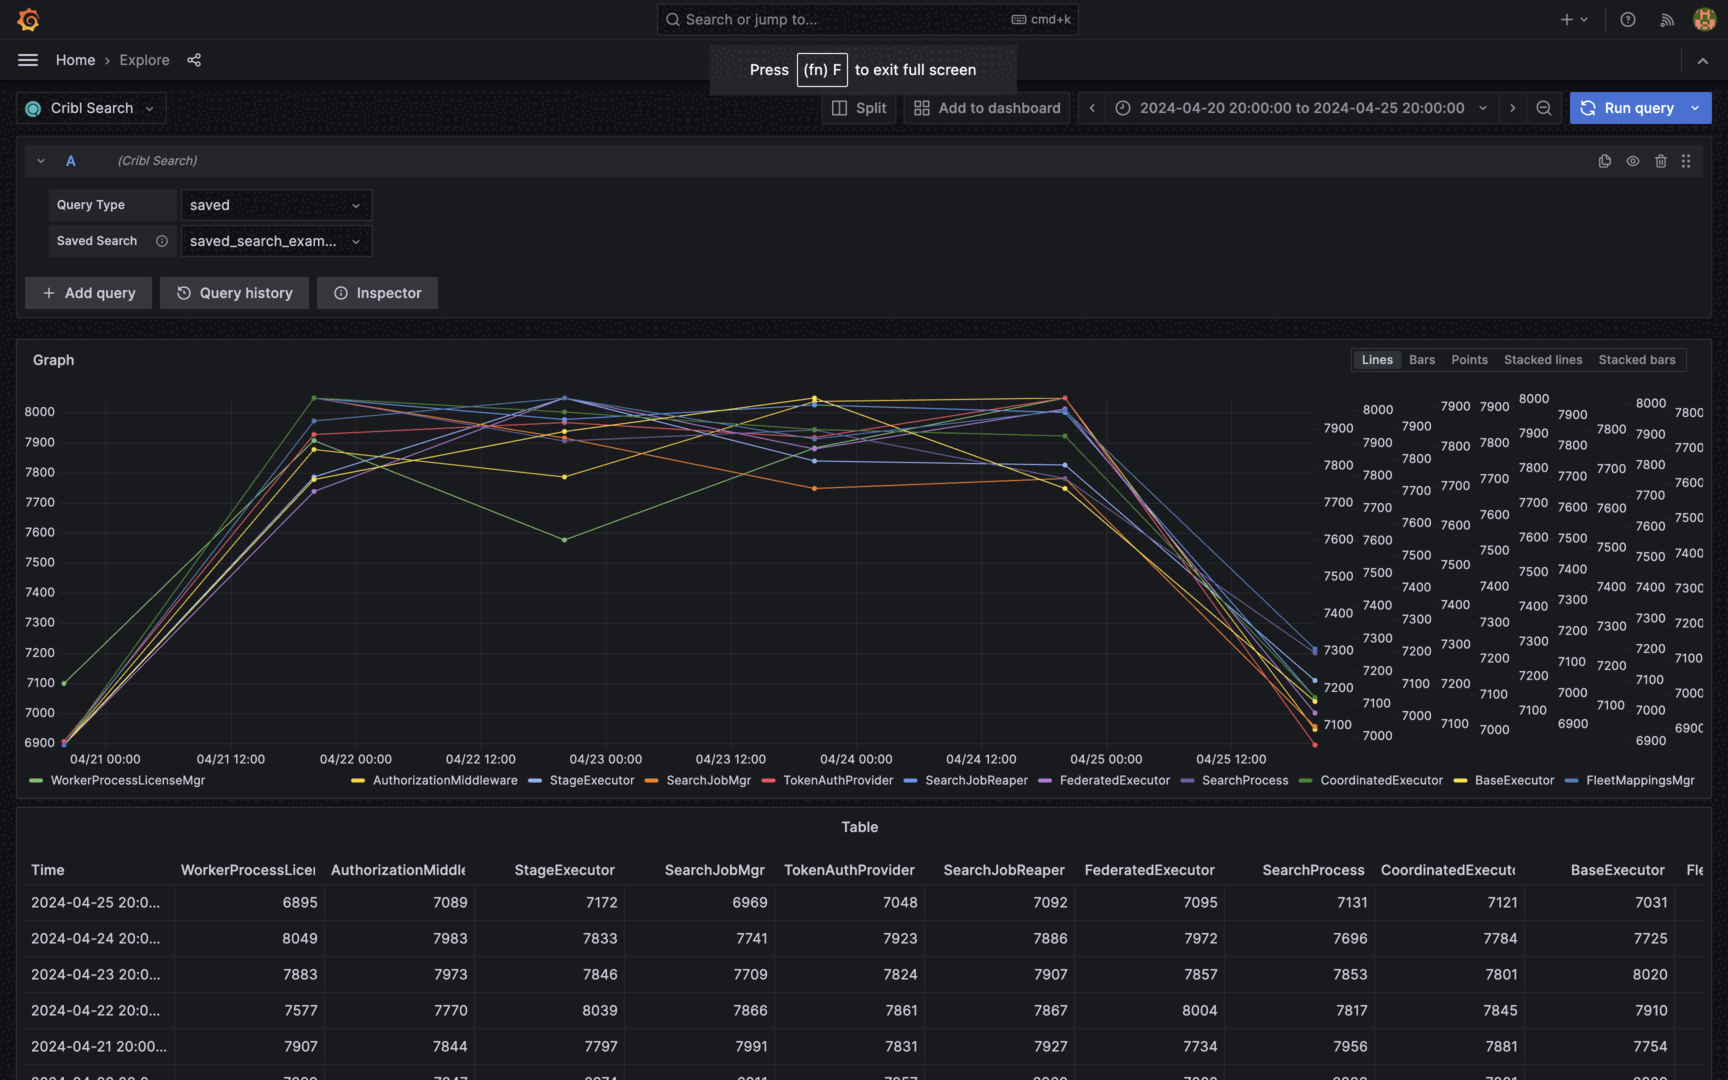1728x1080 pixels.
Task: Open the Grafana home logo
Action: pyautogui.click(x=28, y=19)
